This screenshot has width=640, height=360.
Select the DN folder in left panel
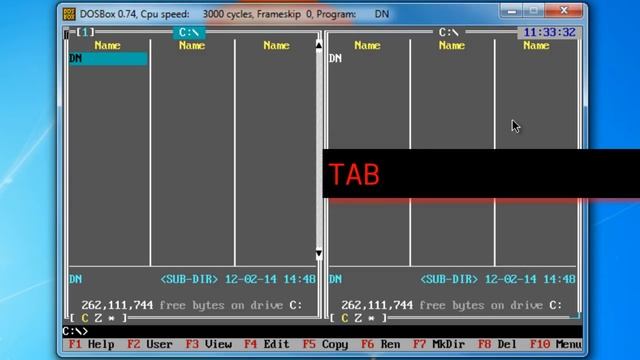[x=108, y=59]
